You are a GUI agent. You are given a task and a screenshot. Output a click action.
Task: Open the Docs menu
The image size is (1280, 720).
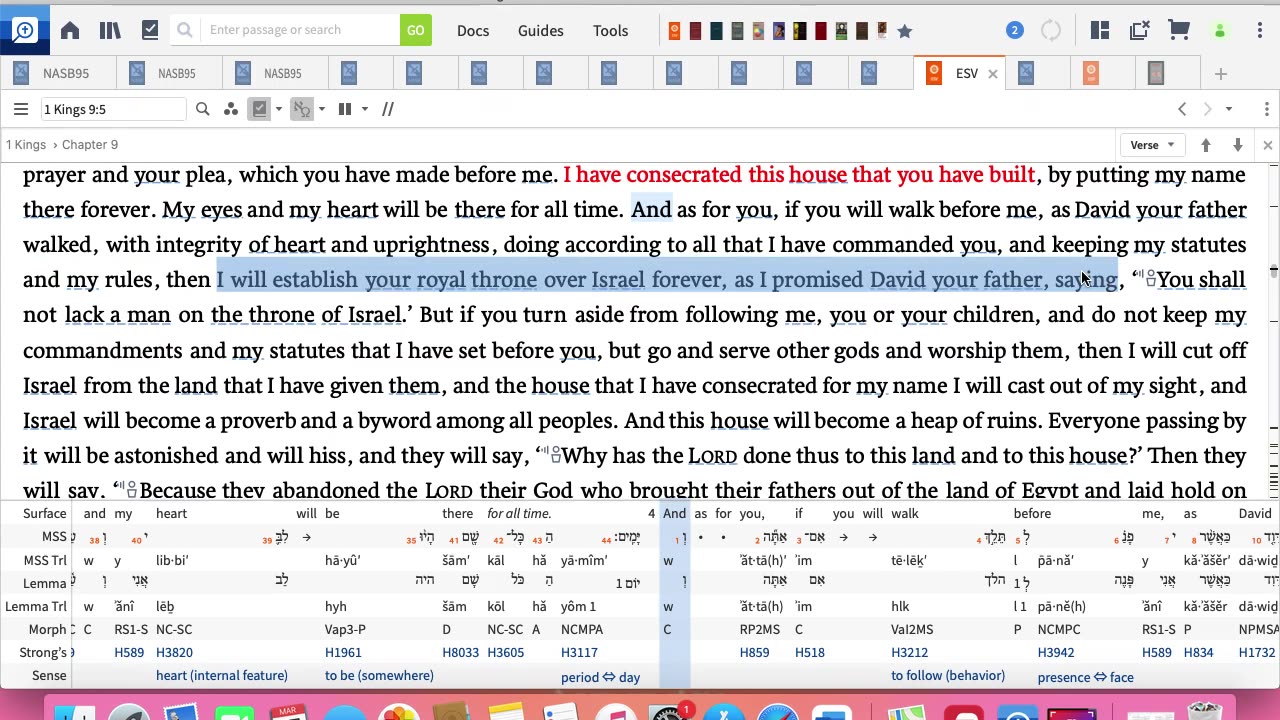[x=473, y=30]
